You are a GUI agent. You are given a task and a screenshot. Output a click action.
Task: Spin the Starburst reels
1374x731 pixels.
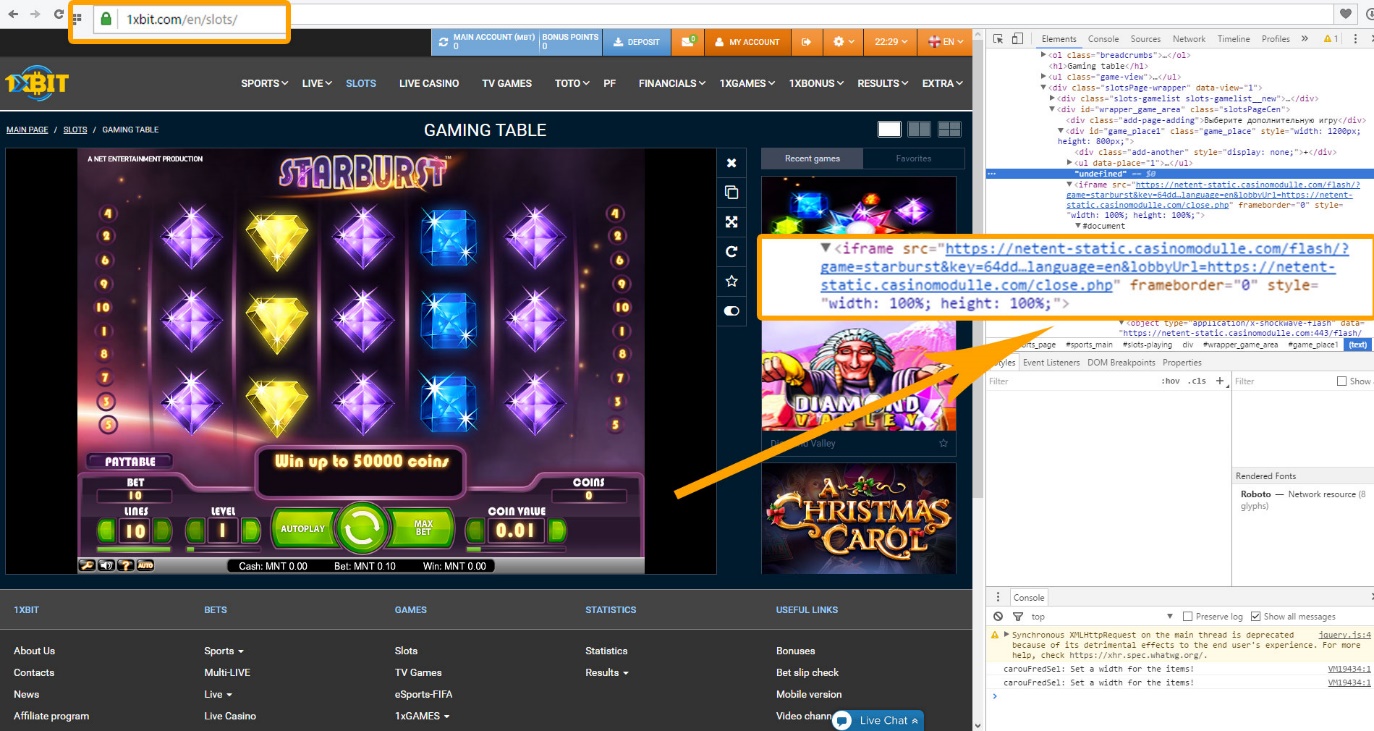click(x=360, y=527)
